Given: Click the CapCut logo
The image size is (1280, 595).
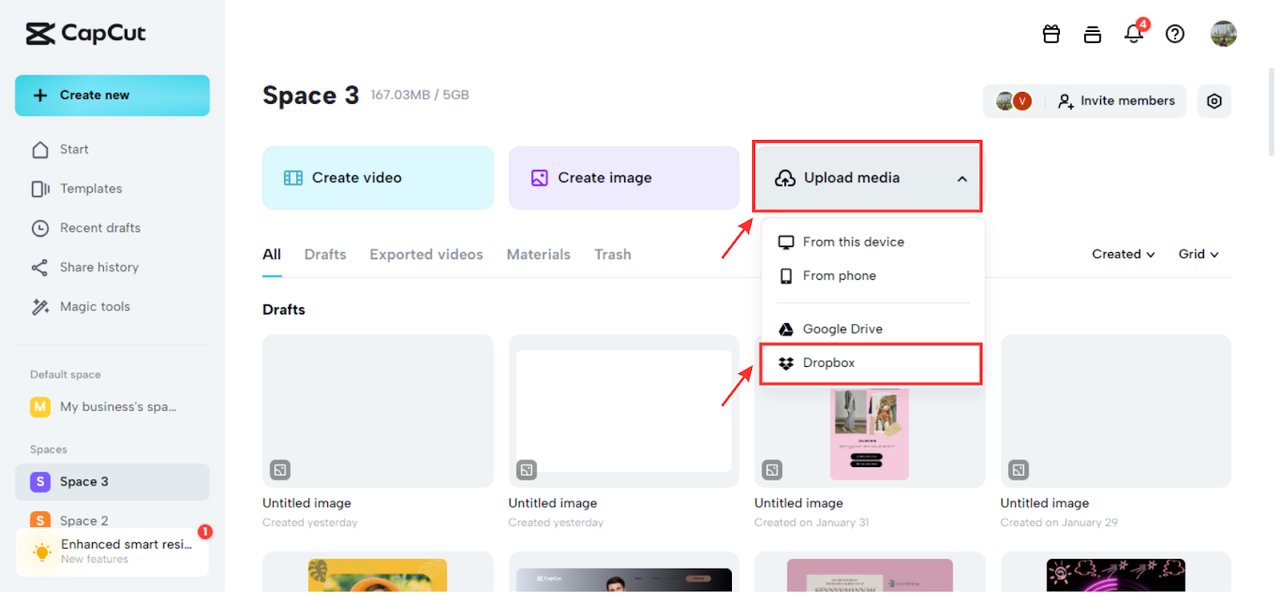Looking at the screenshot, I should 85,34.
